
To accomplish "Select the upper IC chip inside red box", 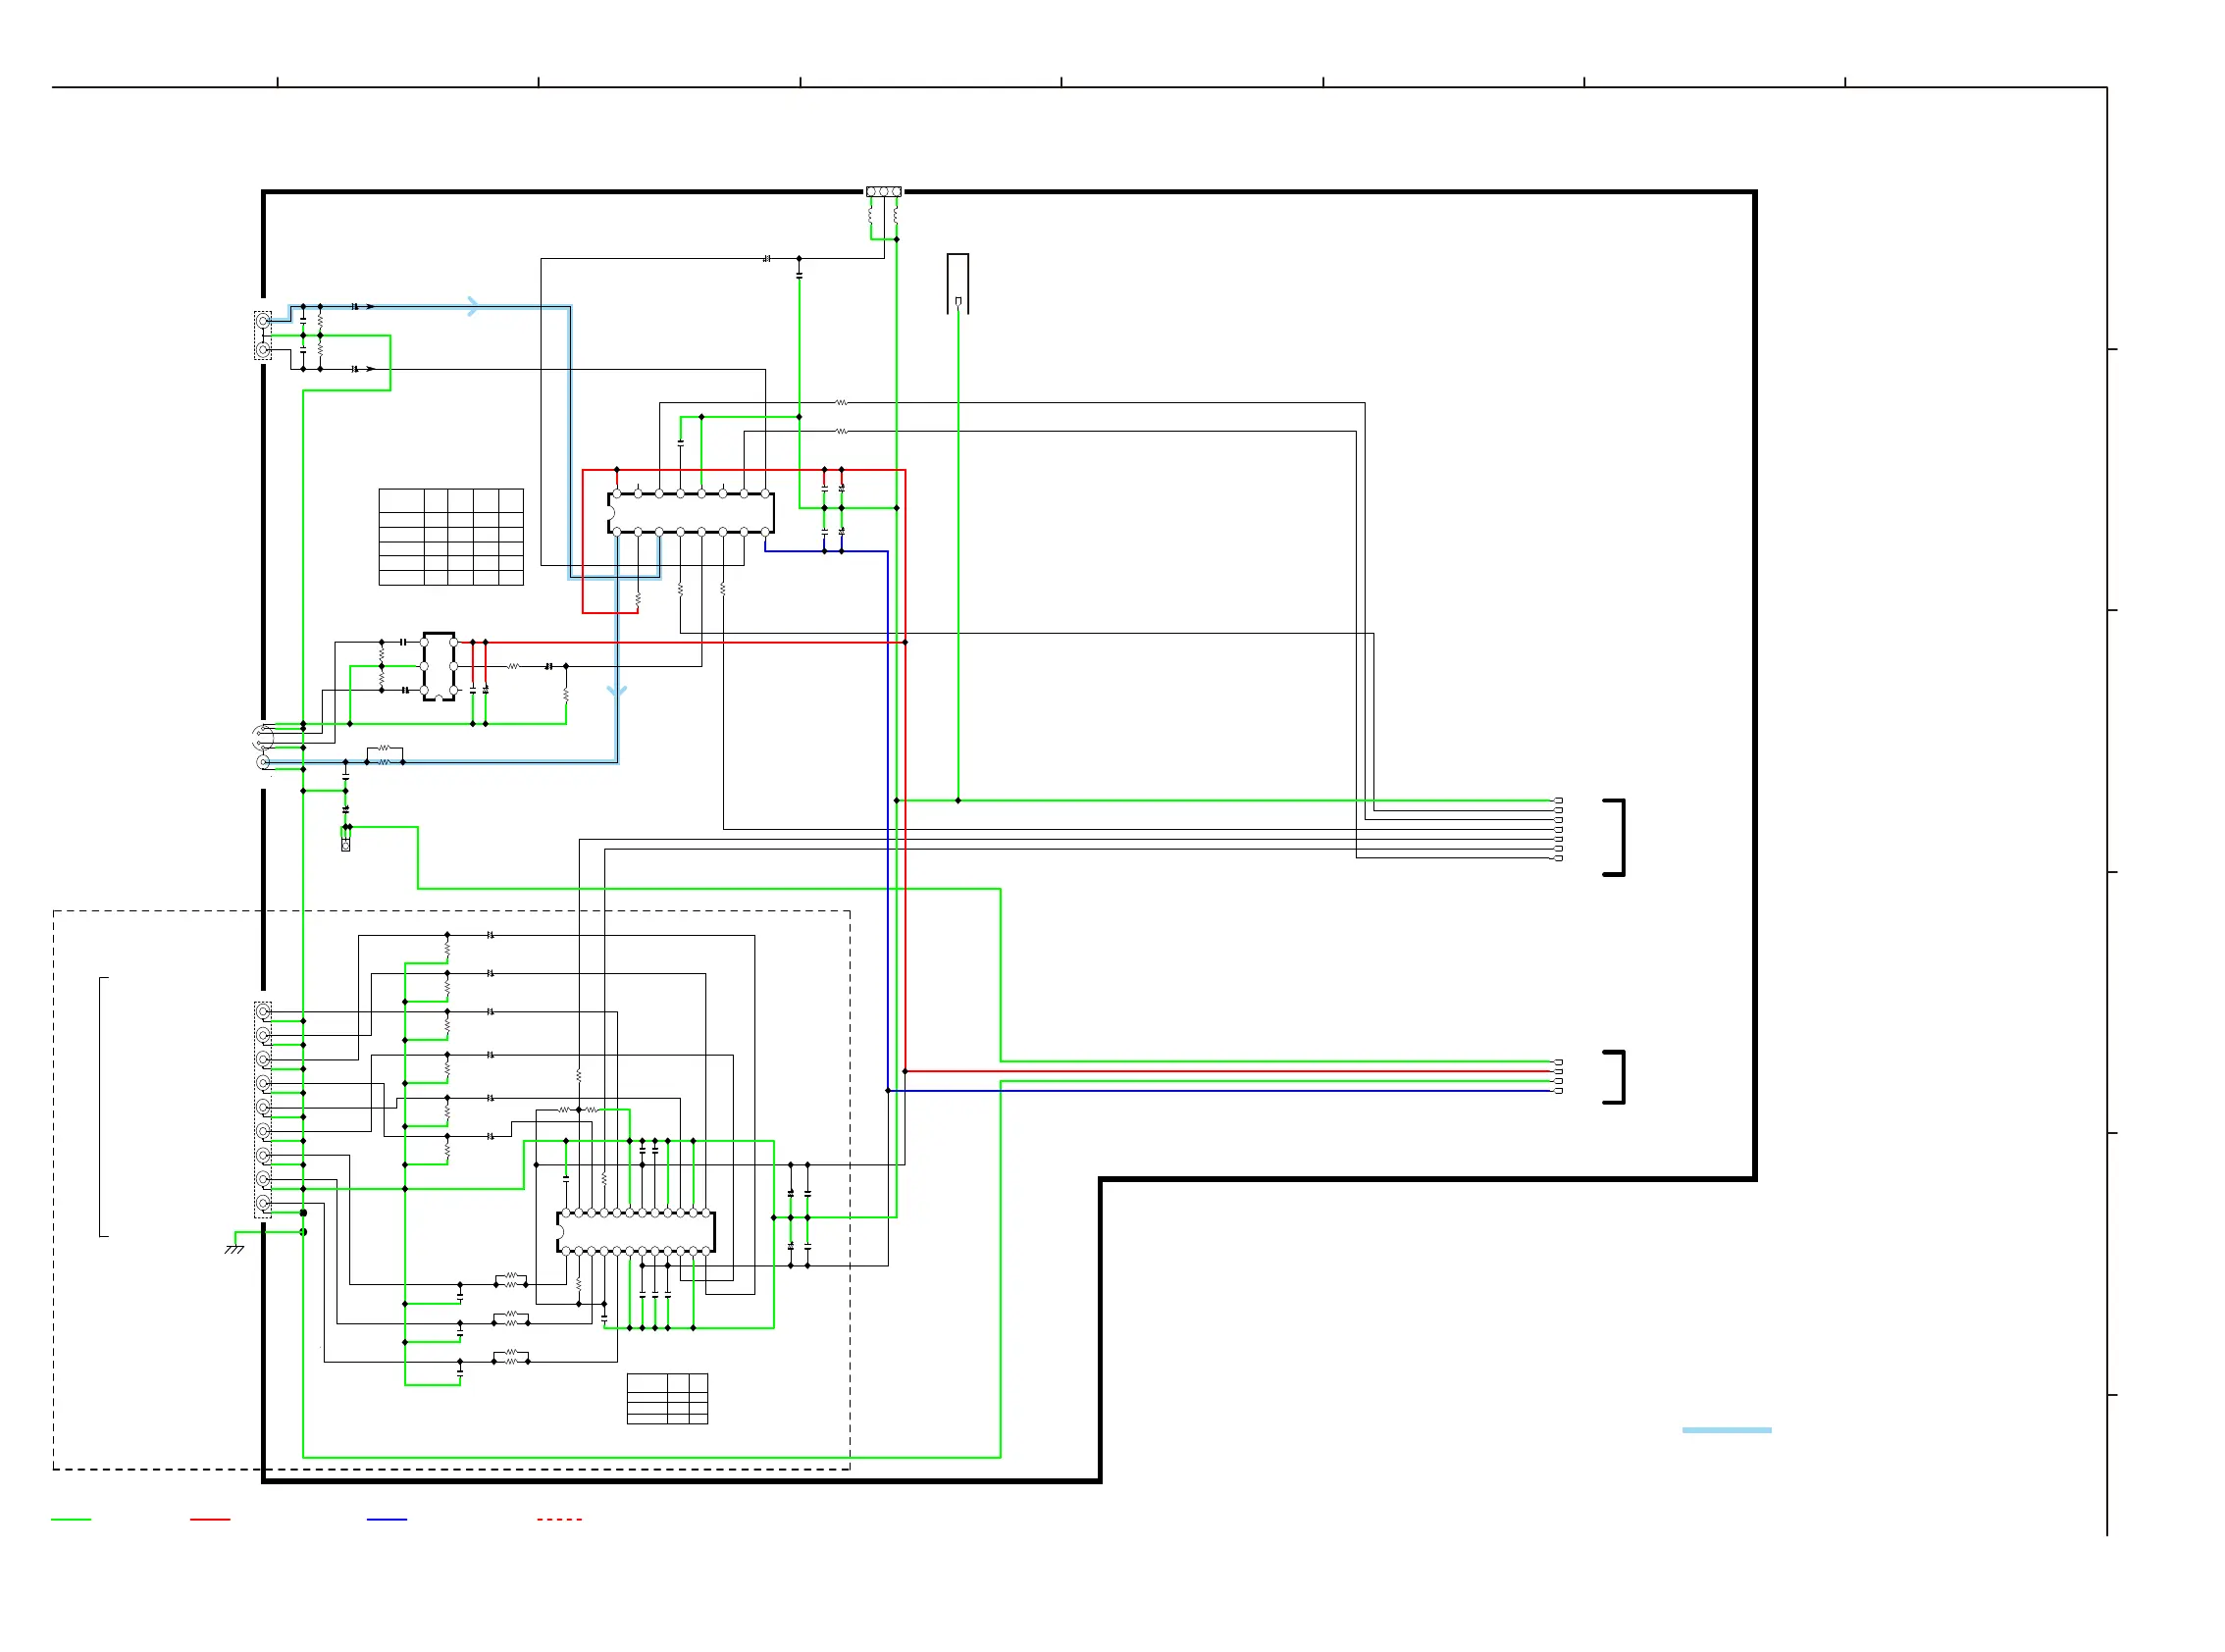I will (x=690, y=513).
